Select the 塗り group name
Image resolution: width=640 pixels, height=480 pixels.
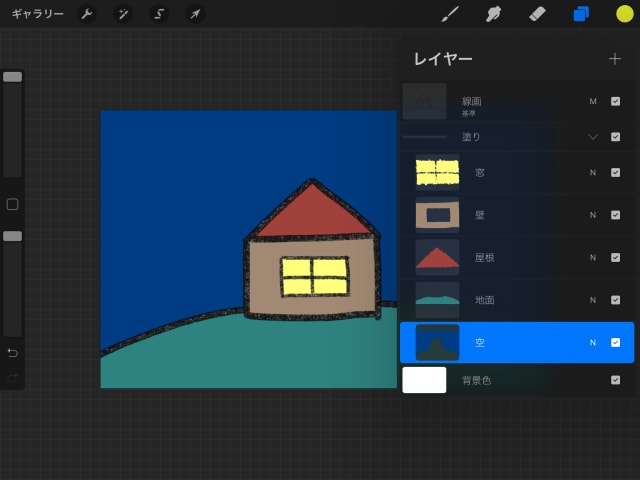tap(471, 137)
